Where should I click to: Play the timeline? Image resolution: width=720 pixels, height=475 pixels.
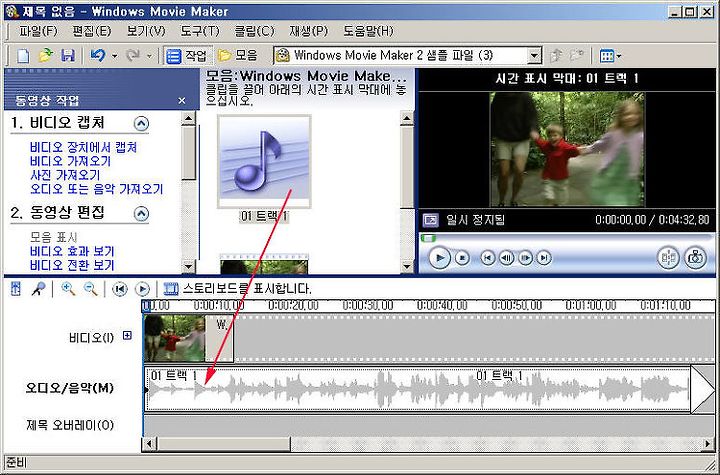click(142, 289)
